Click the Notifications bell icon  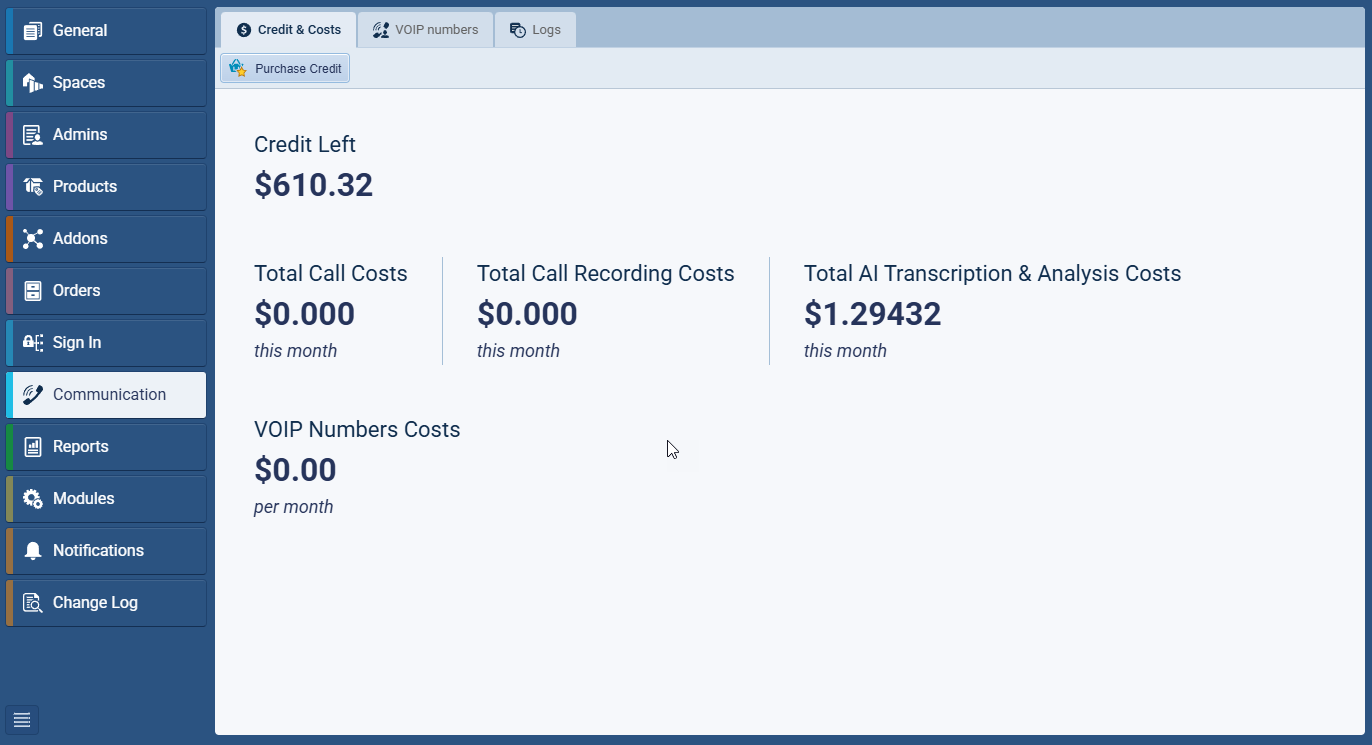tap(33, 551)
